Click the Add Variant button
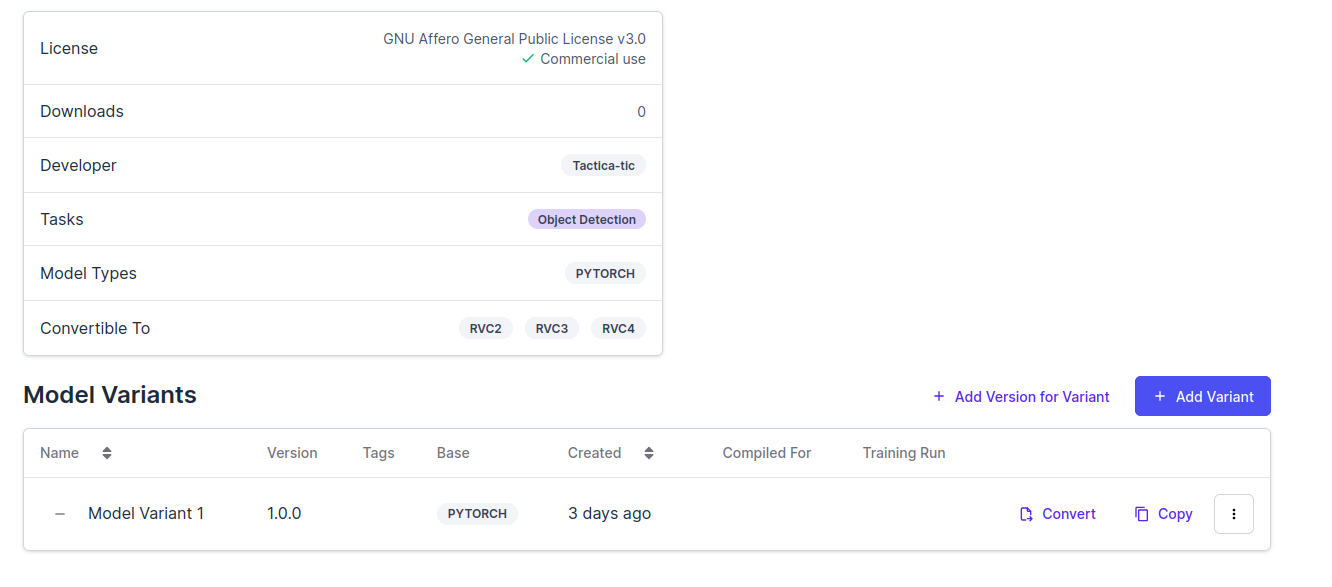Image resolution: width=1332 pixels, height=587 pixels. point(1202,396)
